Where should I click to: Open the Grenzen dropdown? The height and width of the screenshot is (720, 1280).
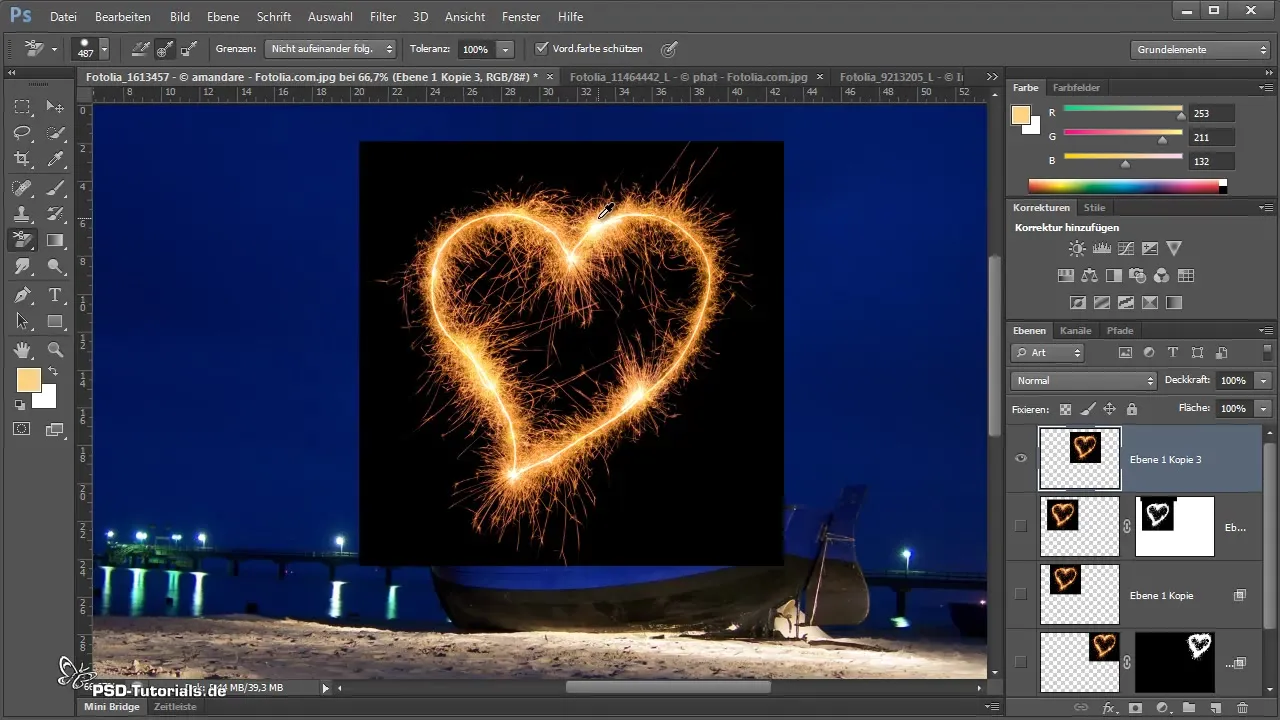(331, 48)
